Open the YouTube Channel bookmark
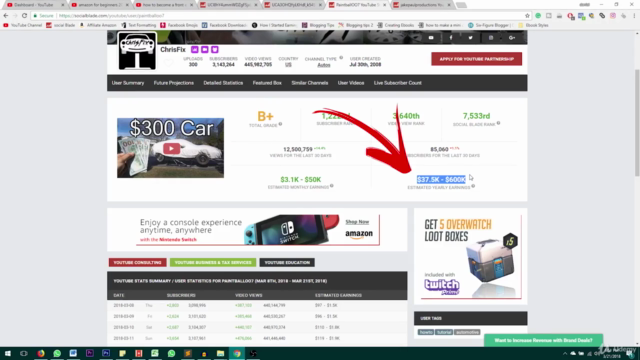Screen dimensions: 640x360 [x=23, y=25]
